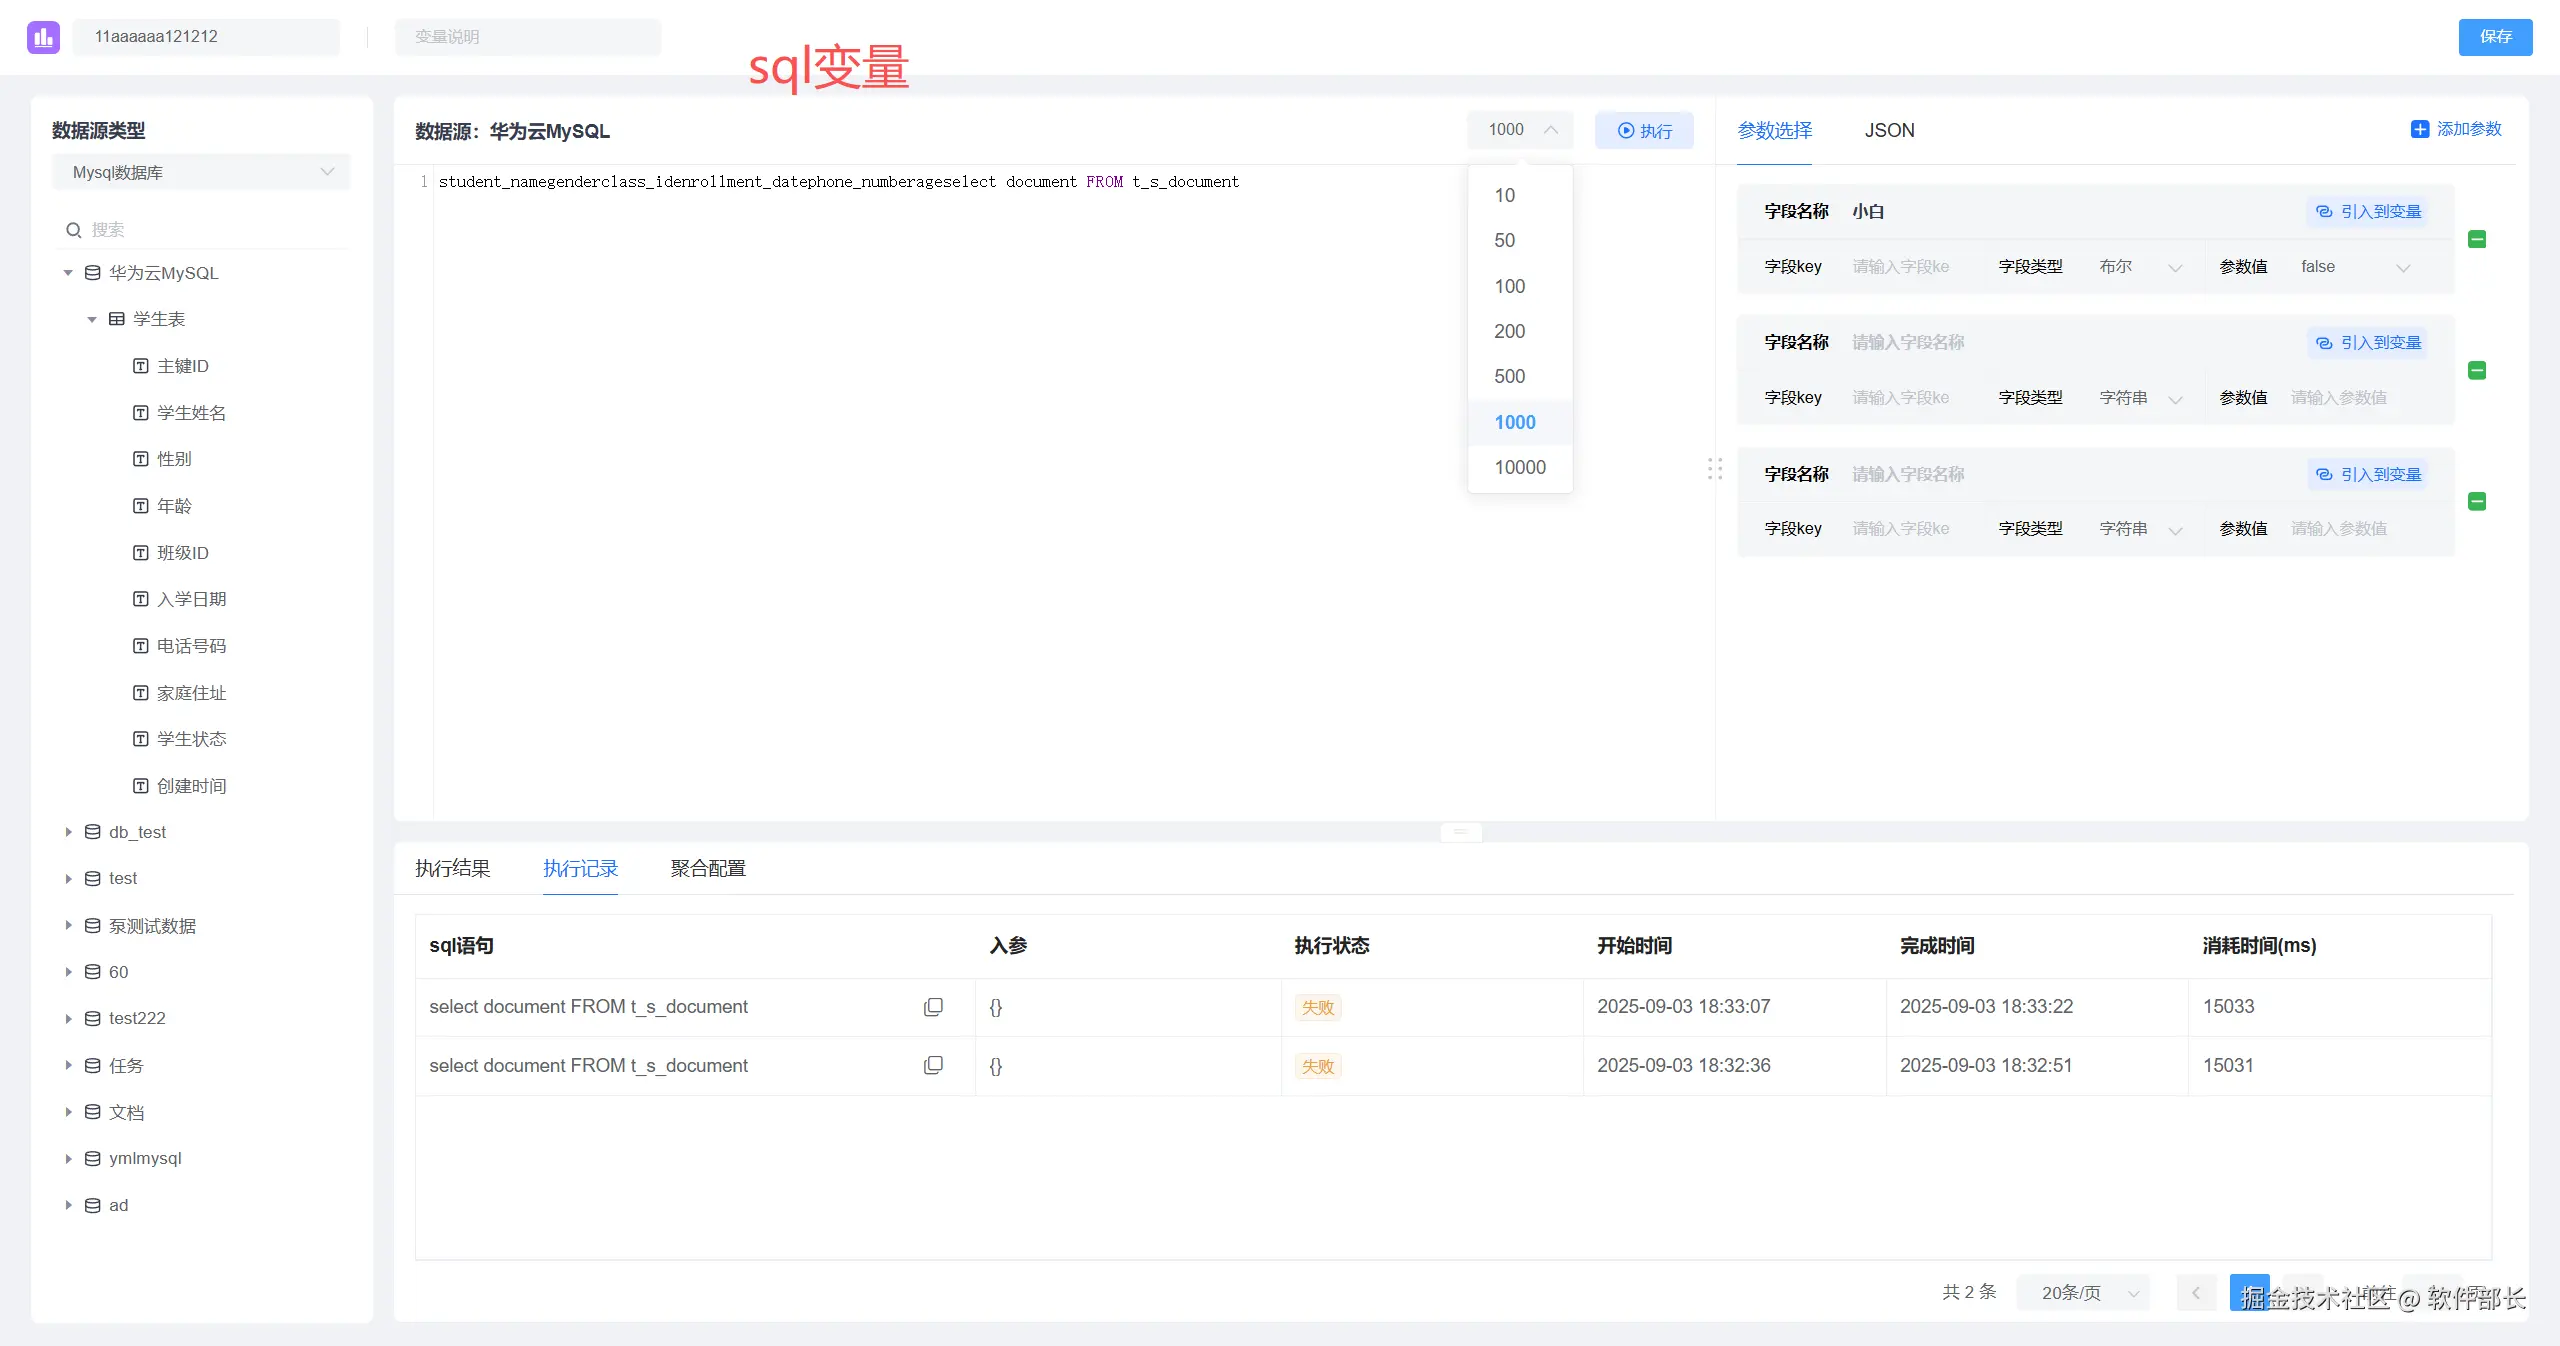The image size is (2560, 1346).
Task: Collapse the 华为云MySQL tree node
Action: tap(68, 273)
